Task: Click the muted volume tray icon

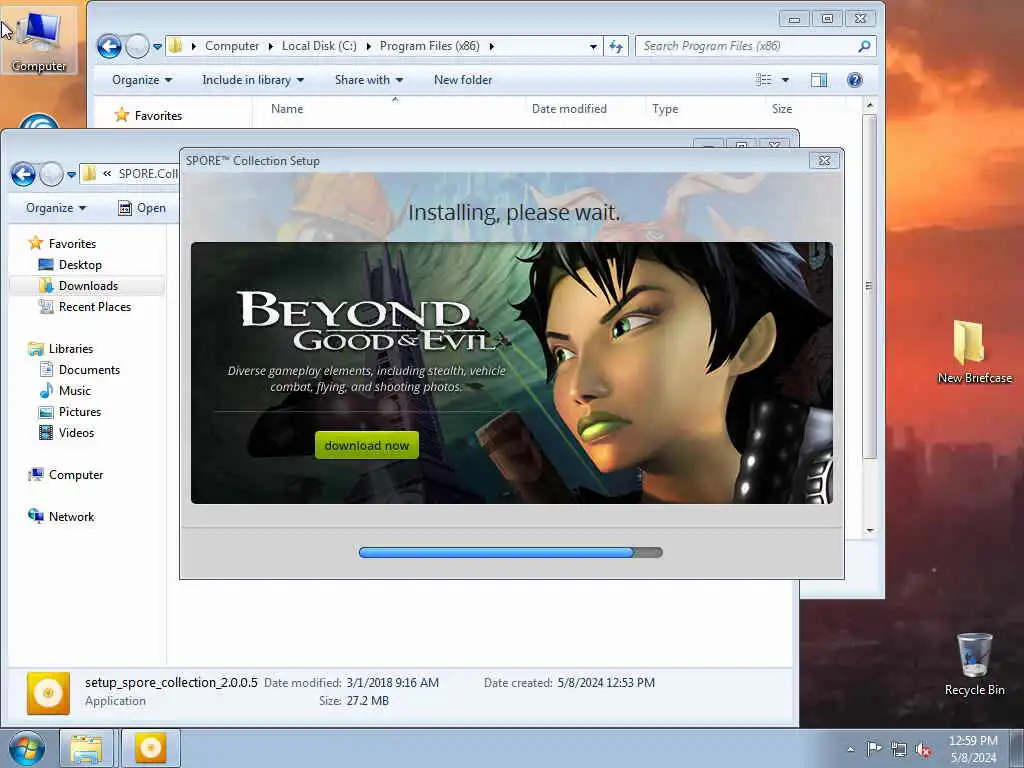Action: [x=923, y=750]
